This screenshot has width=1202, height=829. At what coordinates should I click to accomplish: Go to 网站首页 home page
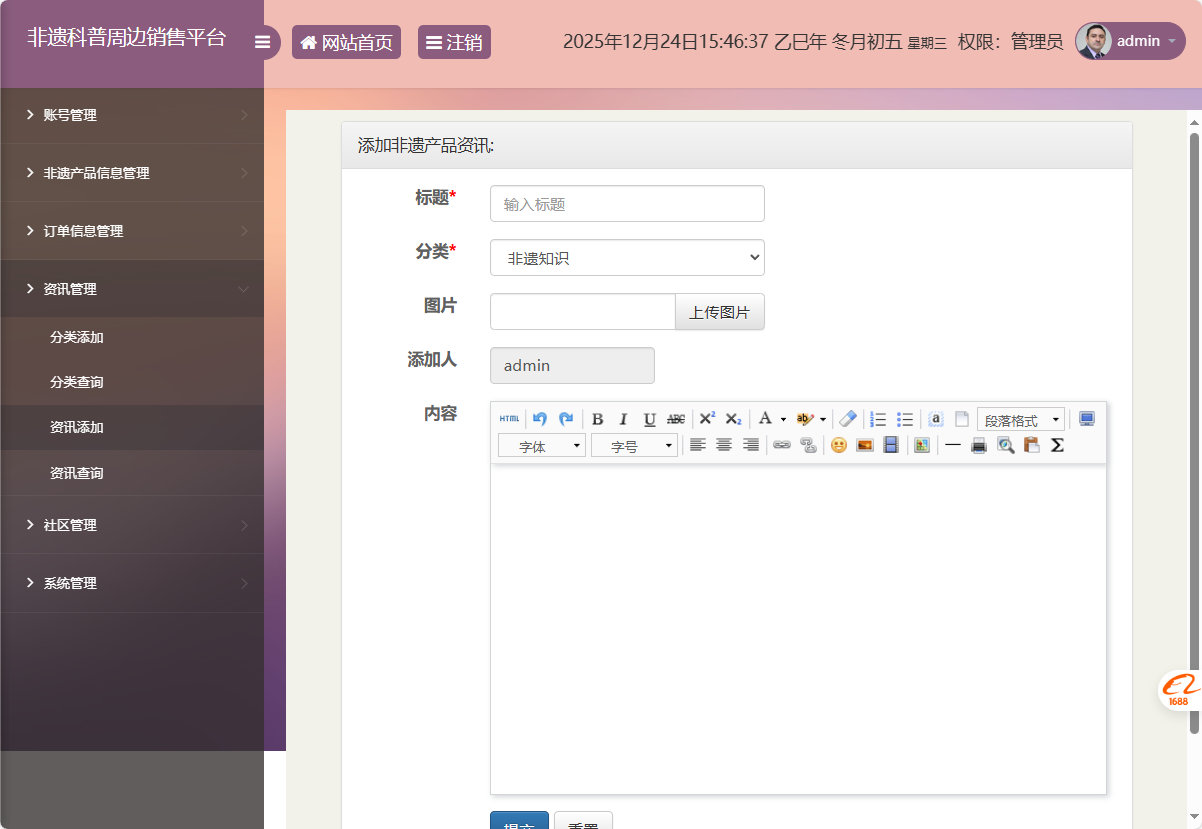point(346,42)
